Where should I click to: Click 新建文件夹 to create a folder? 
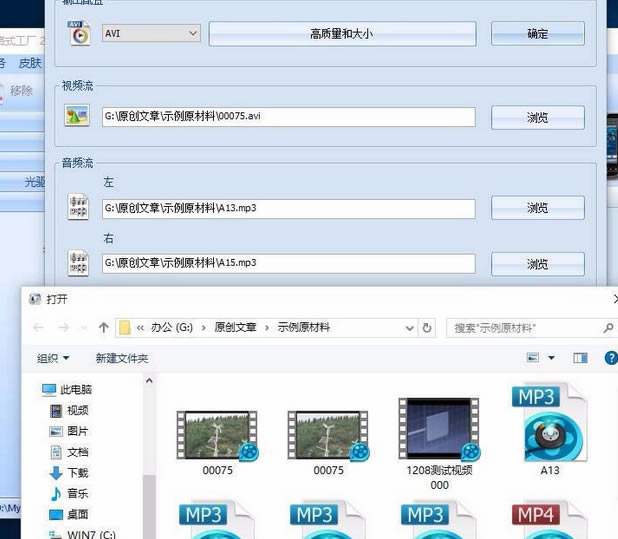pos(122,358)
